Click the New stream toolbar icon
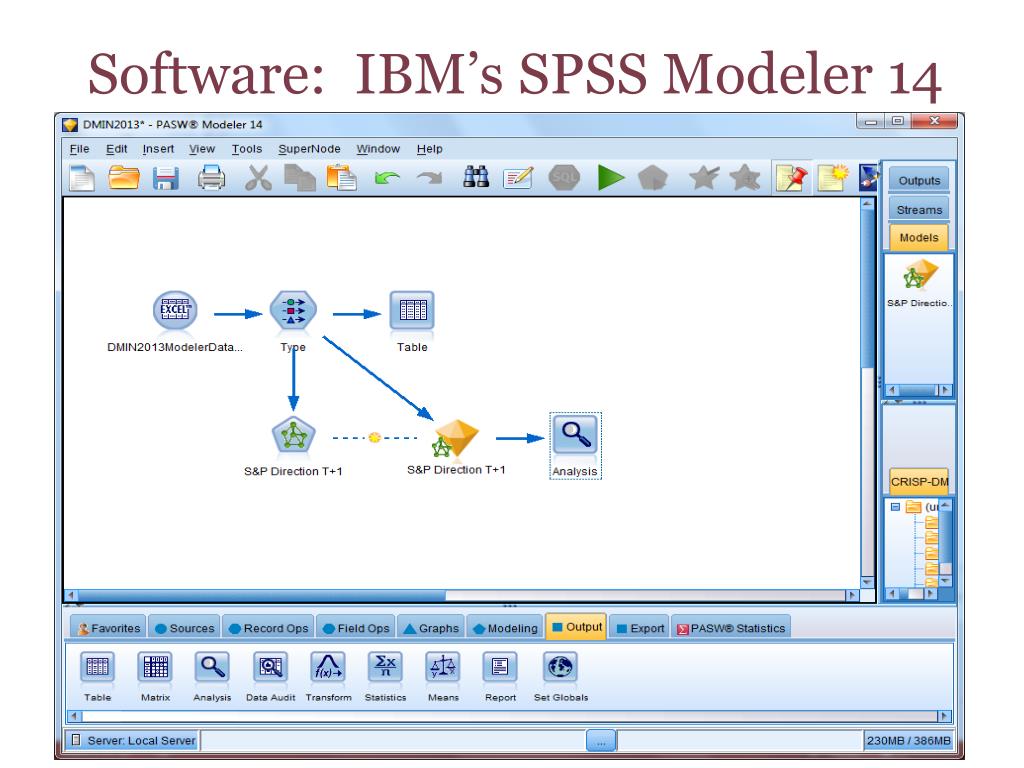Viewport: 1024px width, 768px height. pos(82,178)
